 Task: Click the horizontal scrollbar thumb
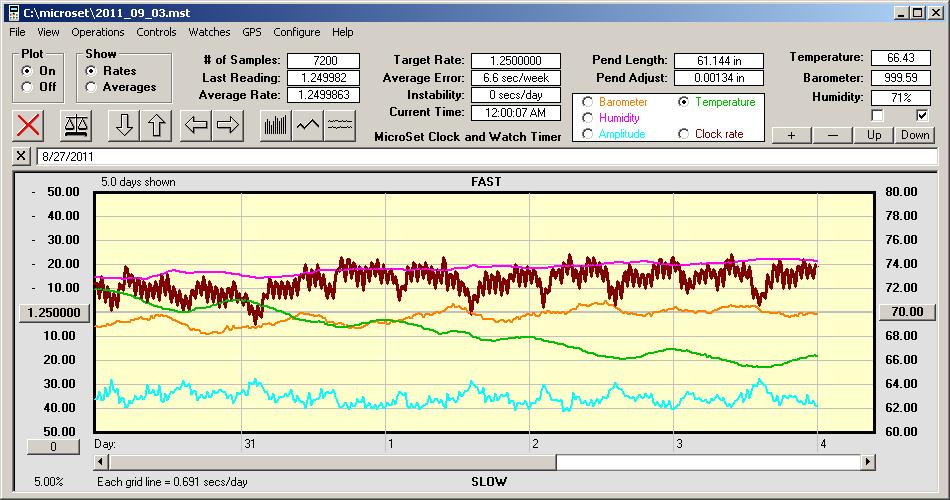(x=332, y=462)
